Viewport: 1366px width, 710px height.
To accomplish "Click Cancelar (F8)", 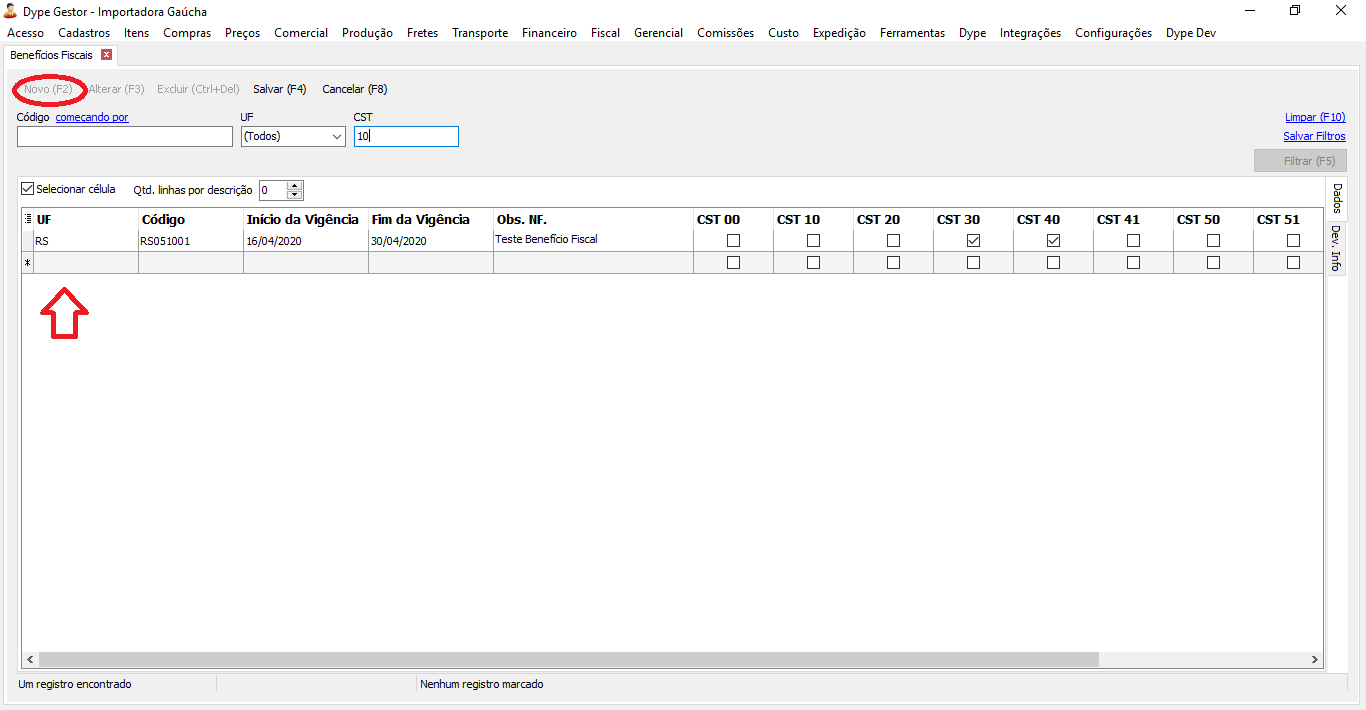I will 354,89.
